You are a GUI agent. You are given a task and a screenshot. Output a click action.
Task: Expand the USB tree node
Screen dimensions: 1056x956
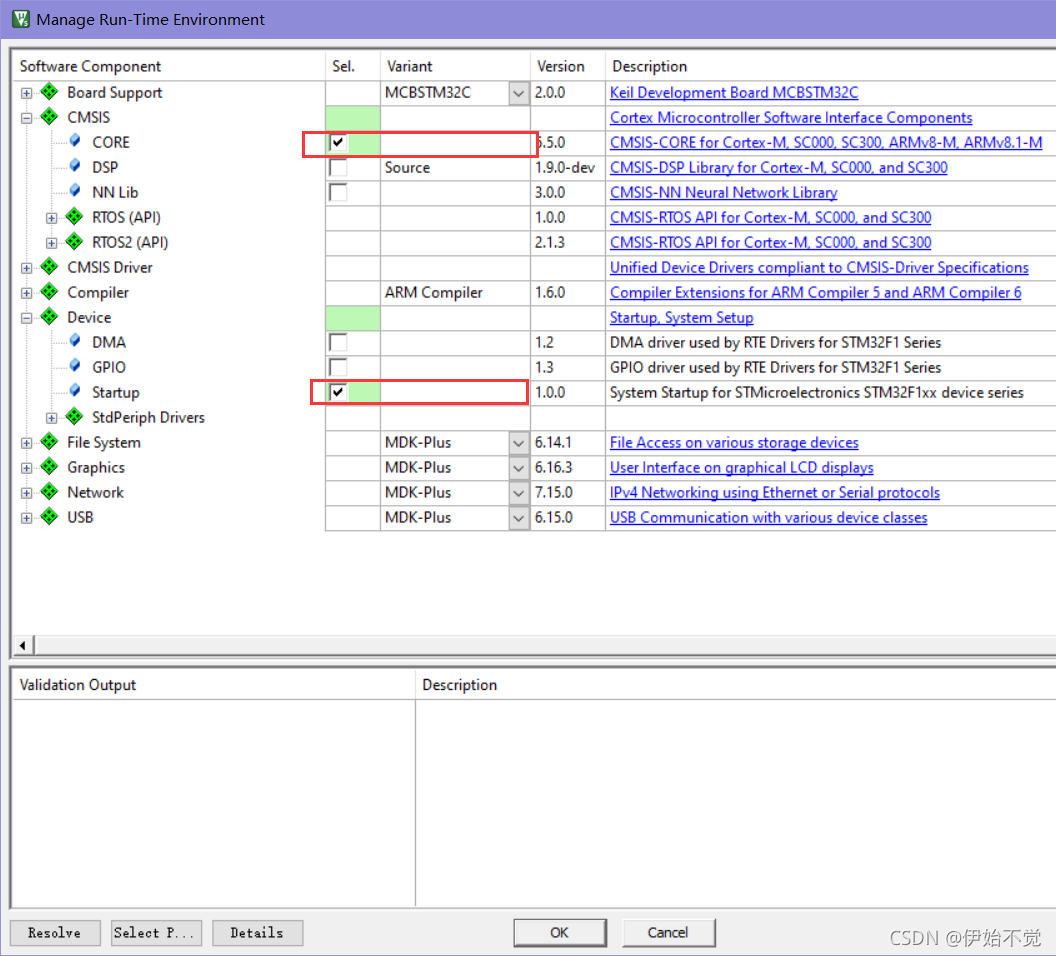[26, 518]
